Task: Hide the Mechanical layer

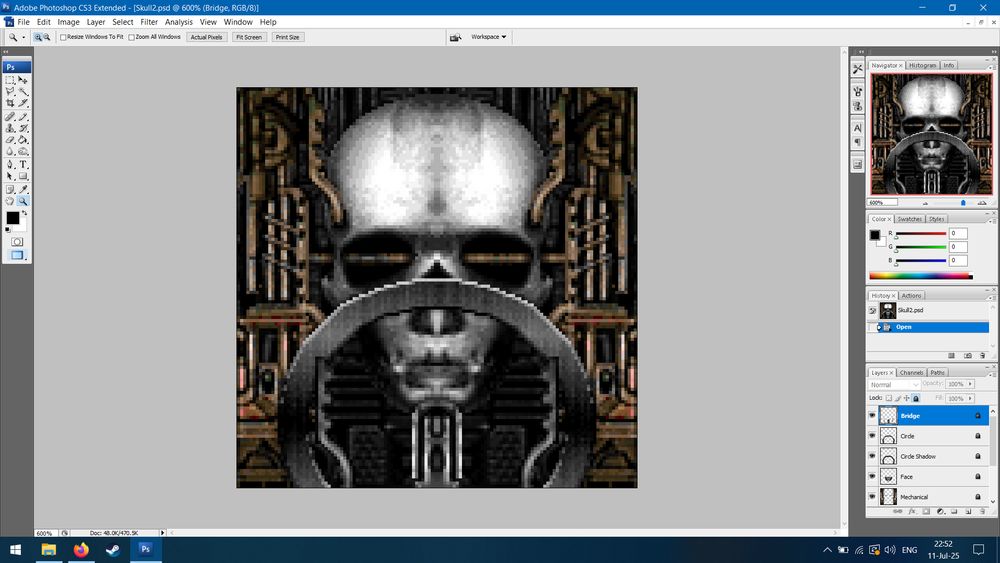Action: click(x=872, y=497)
